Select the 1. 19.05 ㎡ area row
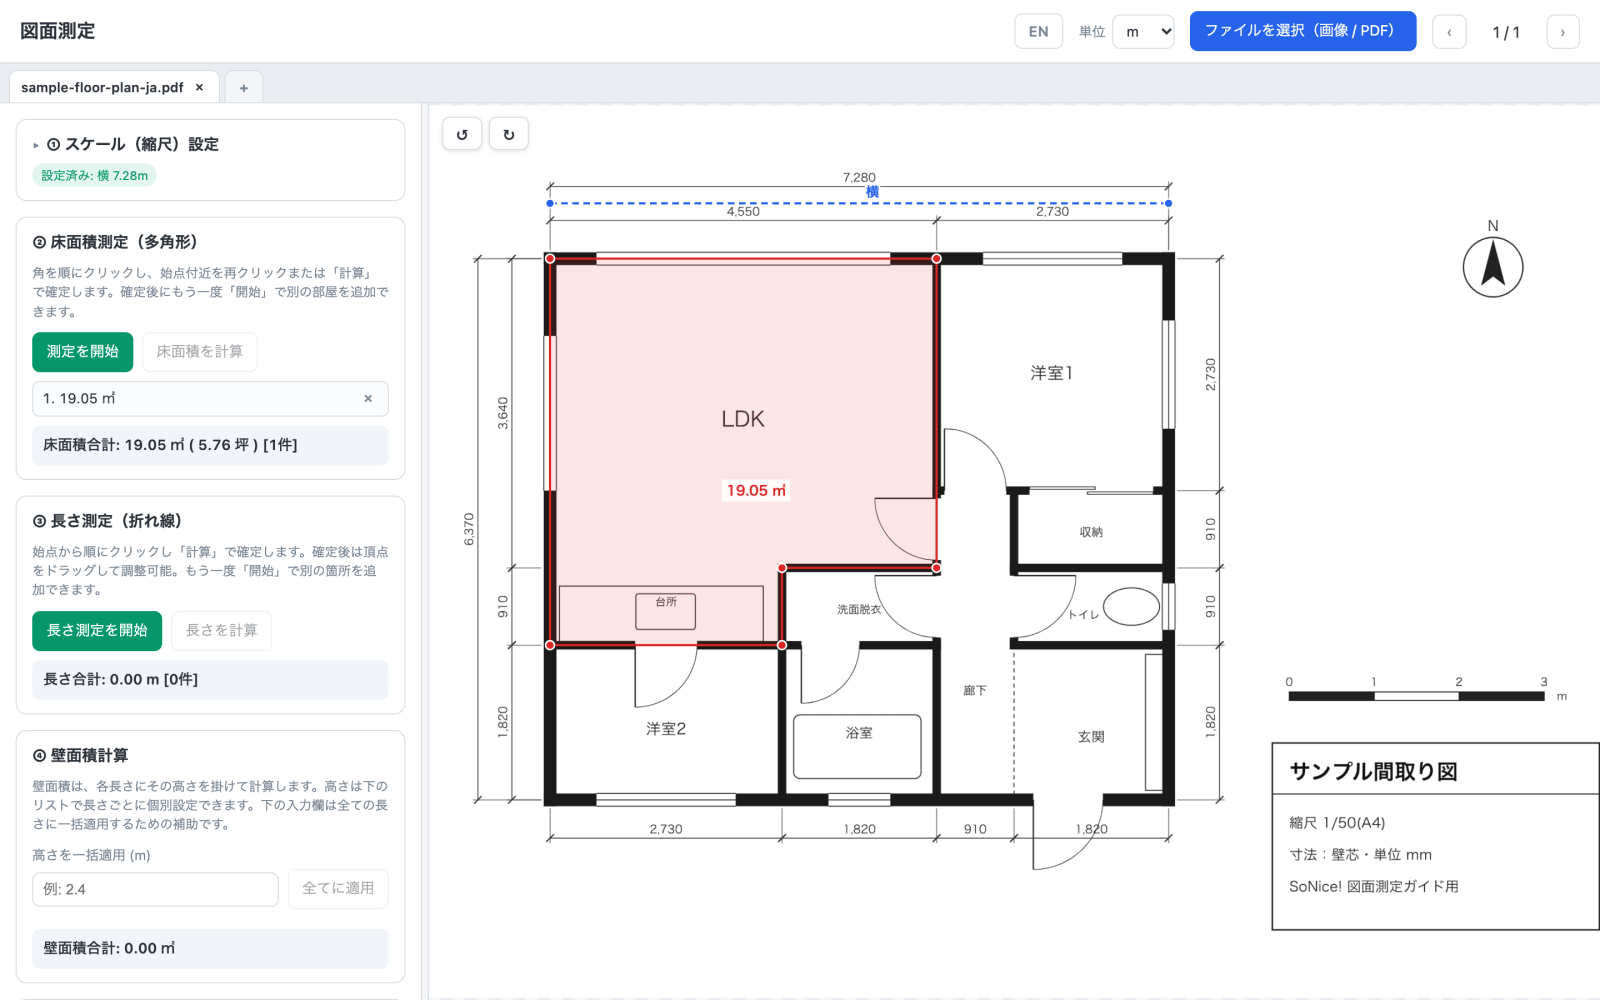 (210, 398)
